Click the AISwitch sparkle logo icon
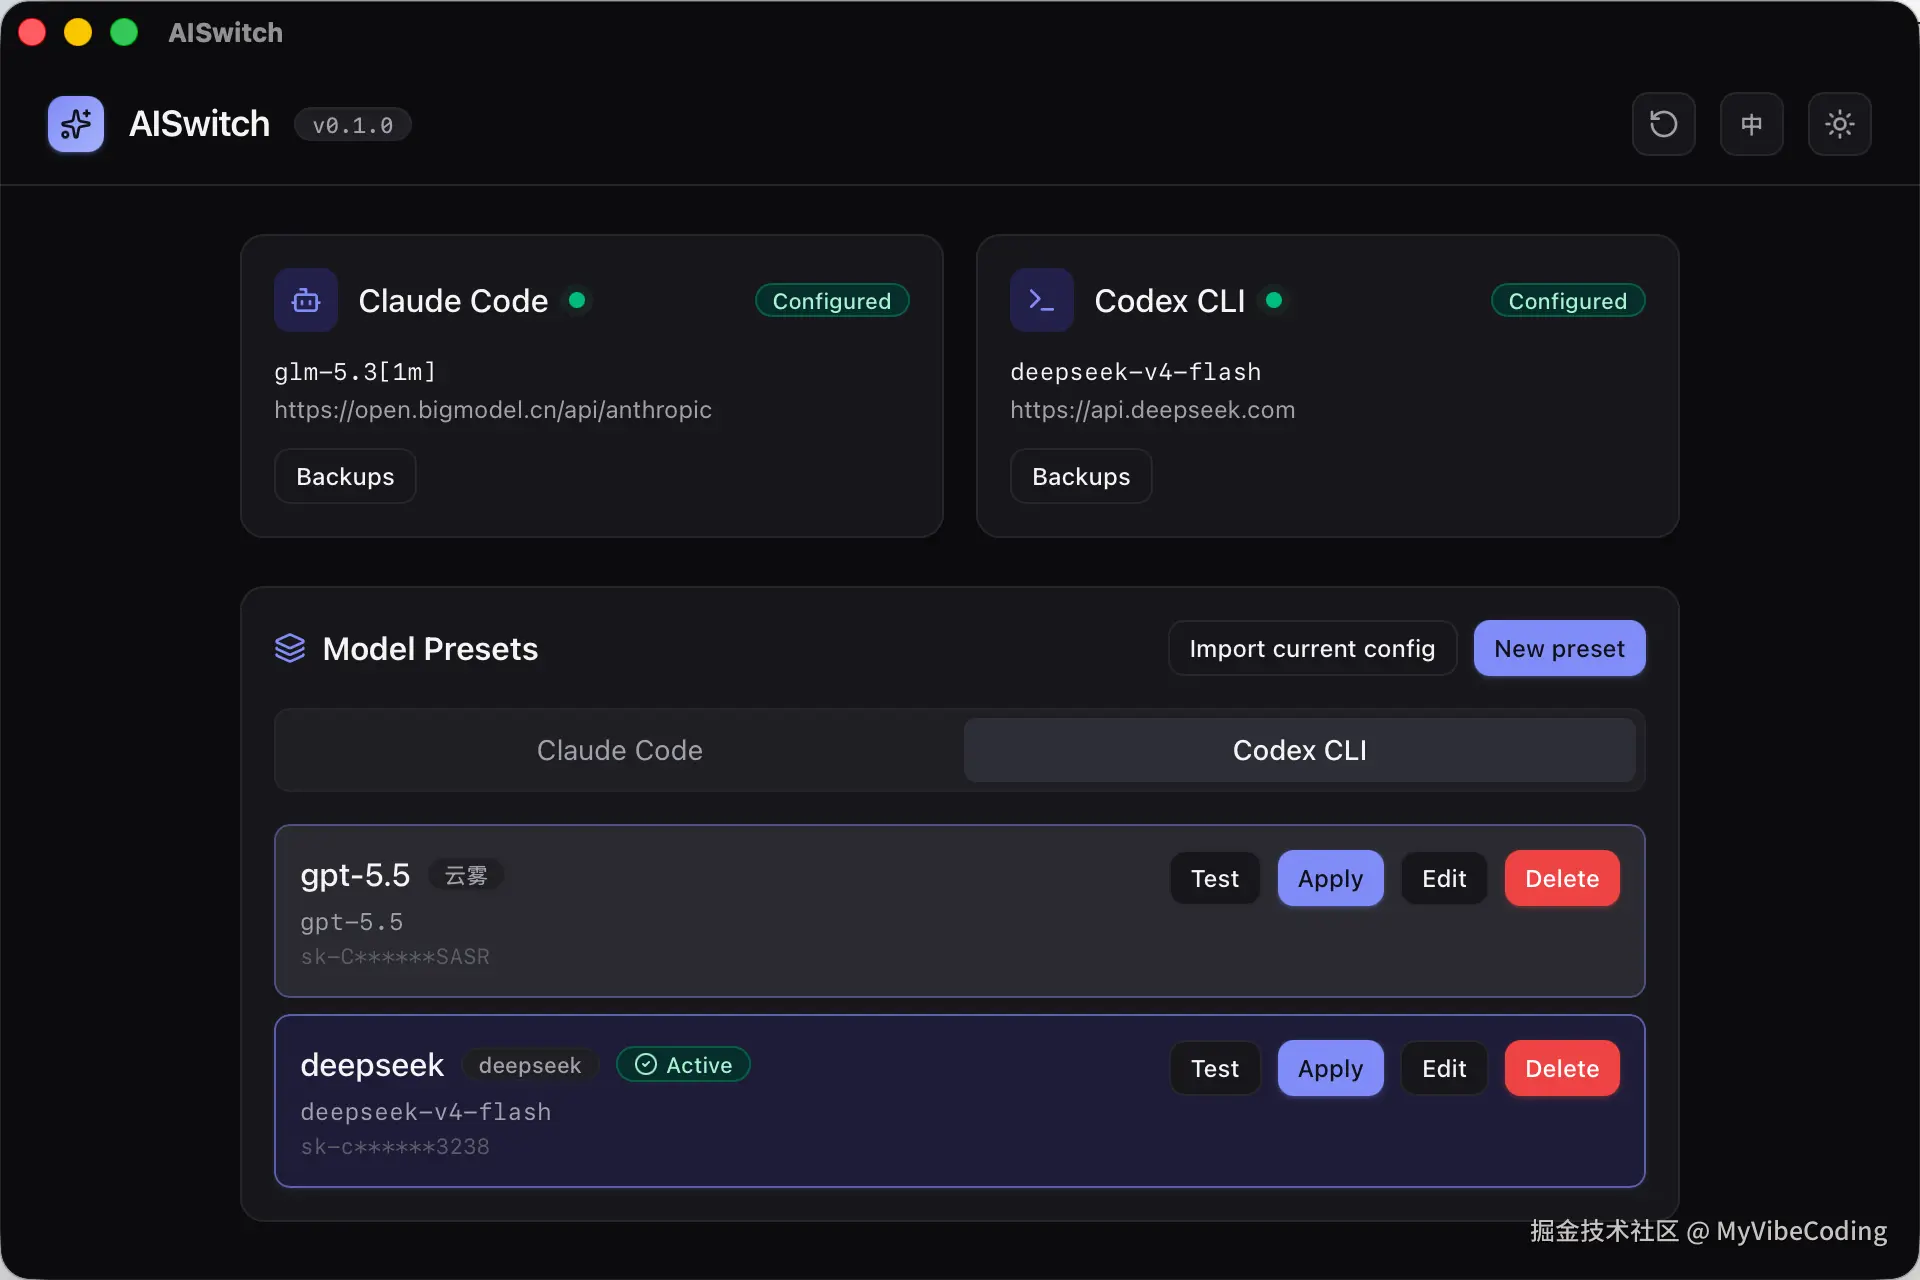 pos(76,124)
